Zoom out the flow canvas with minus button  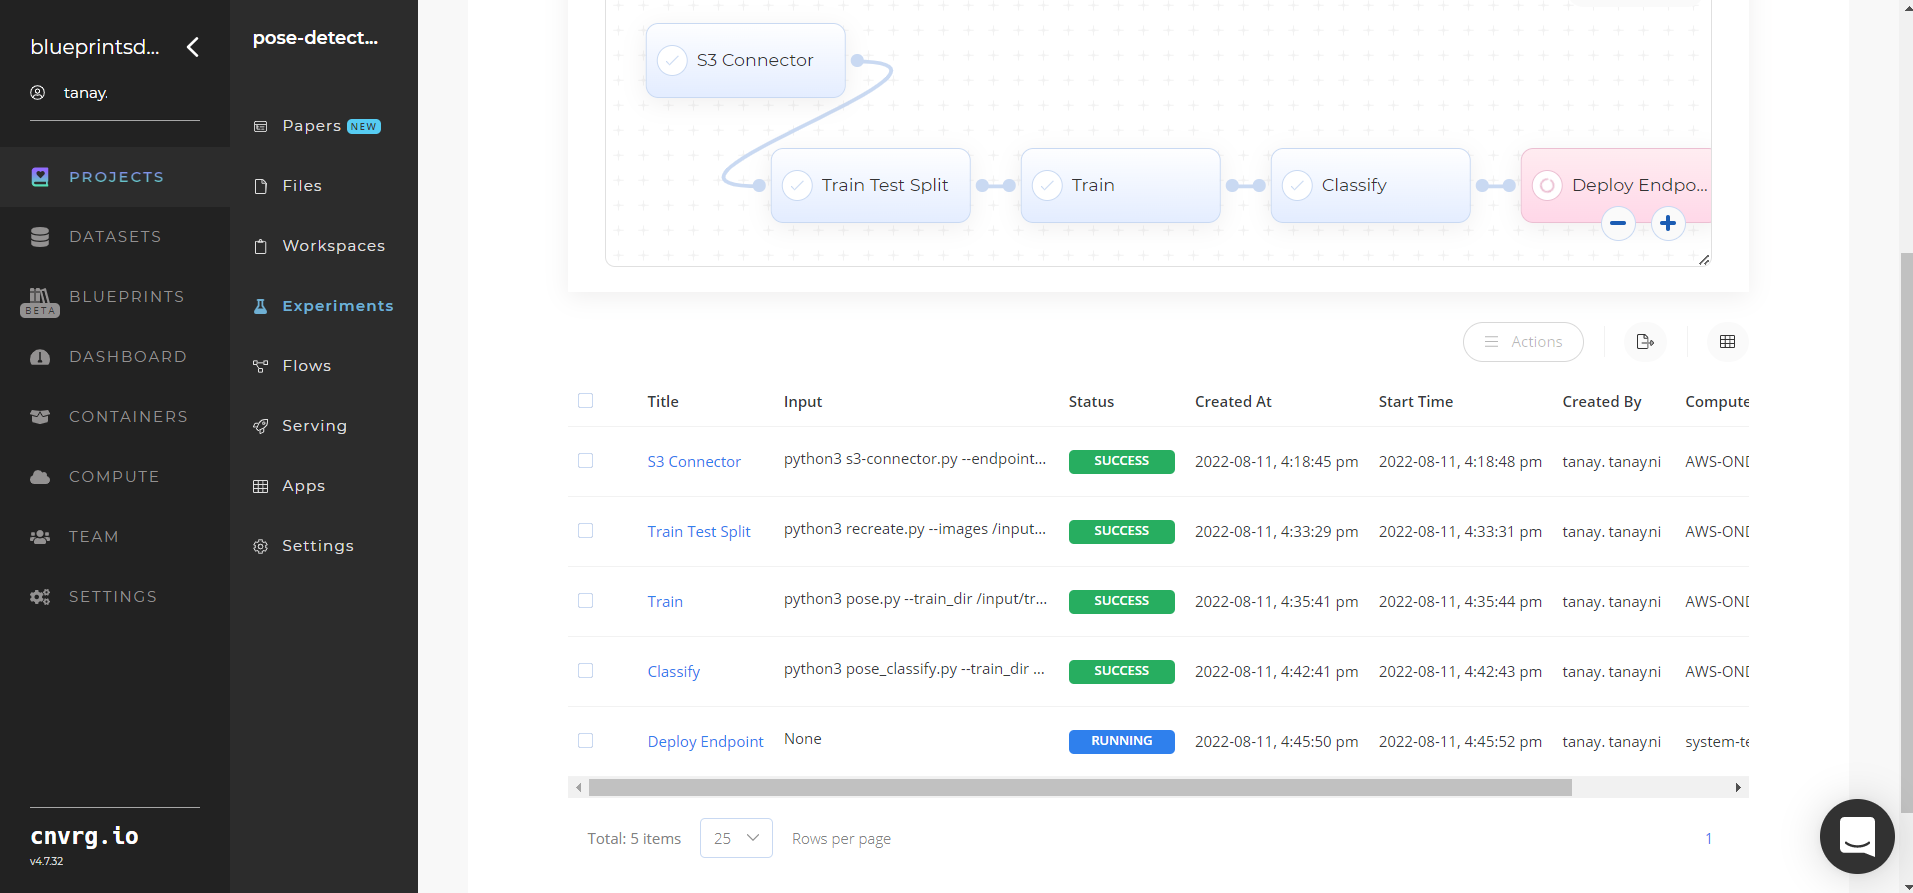point(1618,223)
